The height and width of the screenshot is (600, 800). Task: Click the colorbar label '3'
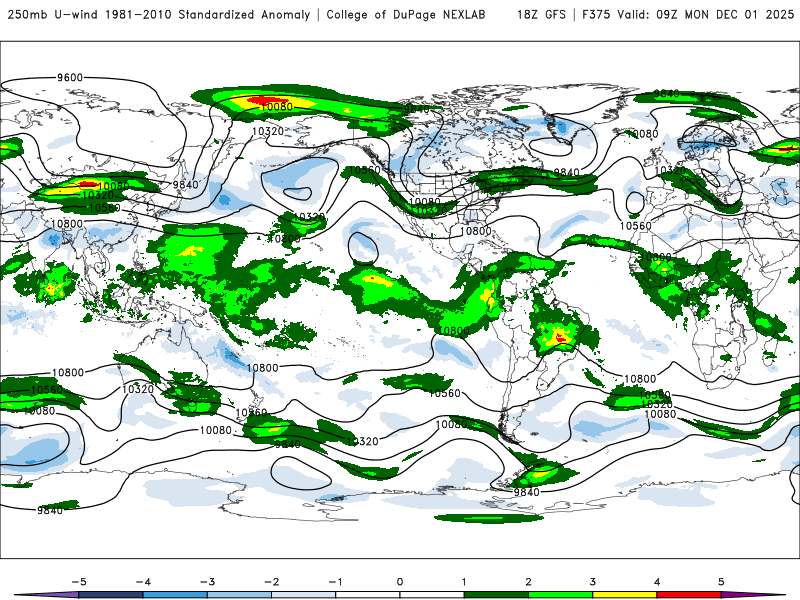[x=592, y=582]
